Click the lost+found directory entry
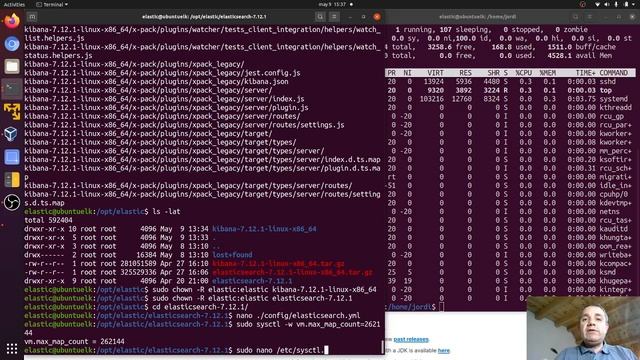The image size is (640, 360). tap(232, 255)
